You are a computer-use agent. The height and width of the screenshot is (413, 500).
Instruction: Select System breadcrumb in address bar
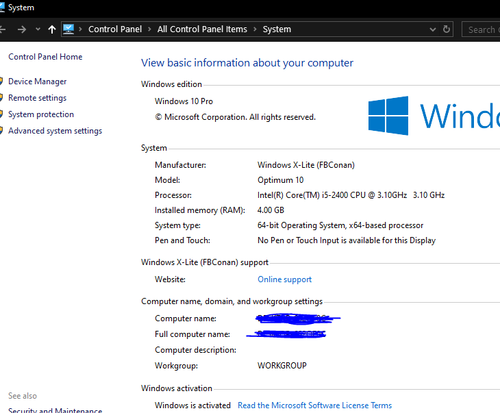click(277, 29)
